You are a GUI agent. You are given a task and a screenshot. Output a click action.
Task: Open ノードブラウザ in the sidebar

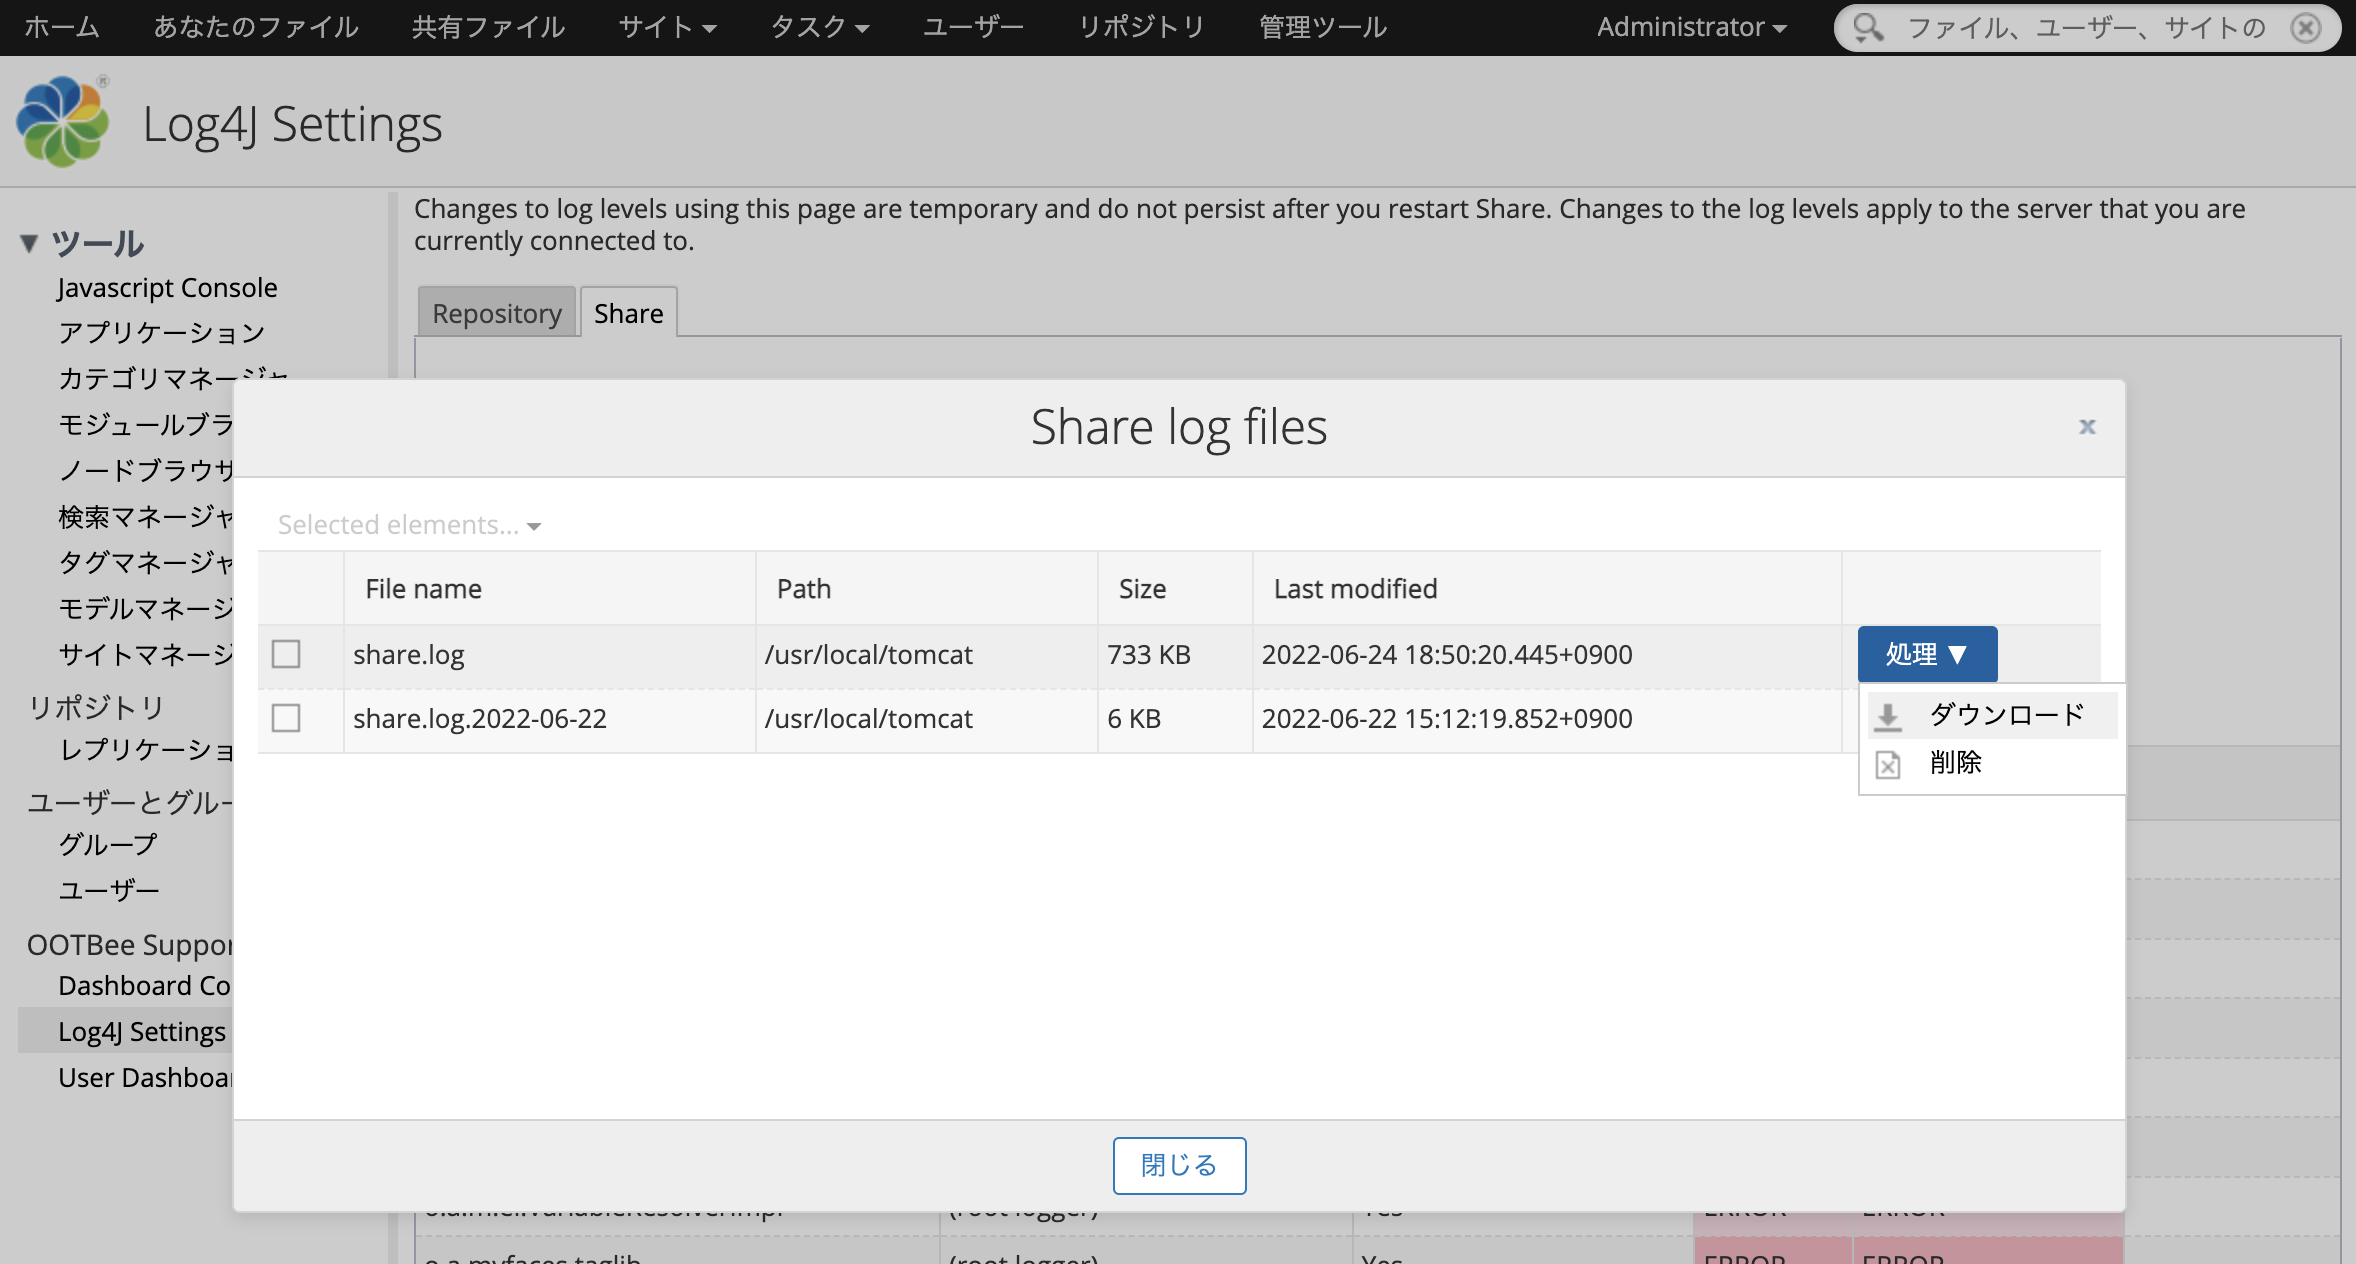(145, 470)
